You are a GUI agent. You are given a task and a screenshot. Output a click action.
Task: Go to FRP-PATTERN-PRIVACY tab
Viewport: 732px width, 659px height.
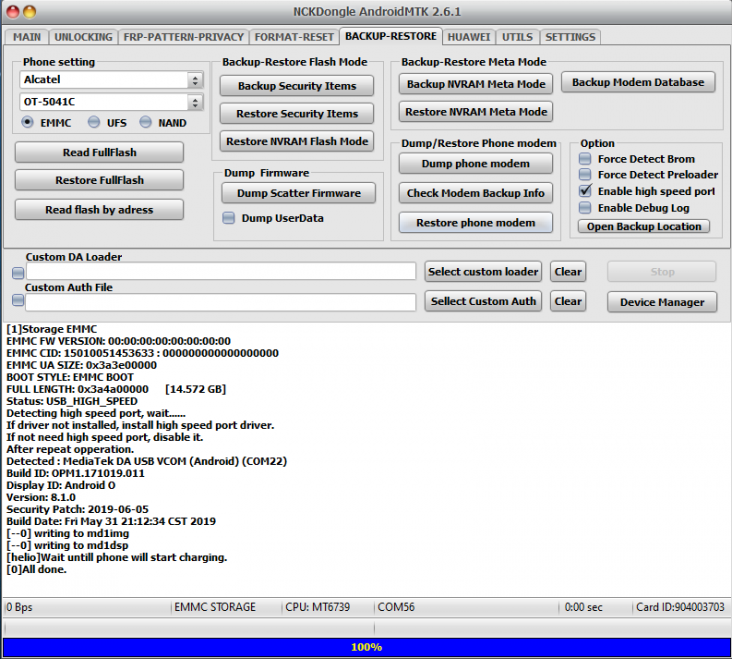pos(183,37)
